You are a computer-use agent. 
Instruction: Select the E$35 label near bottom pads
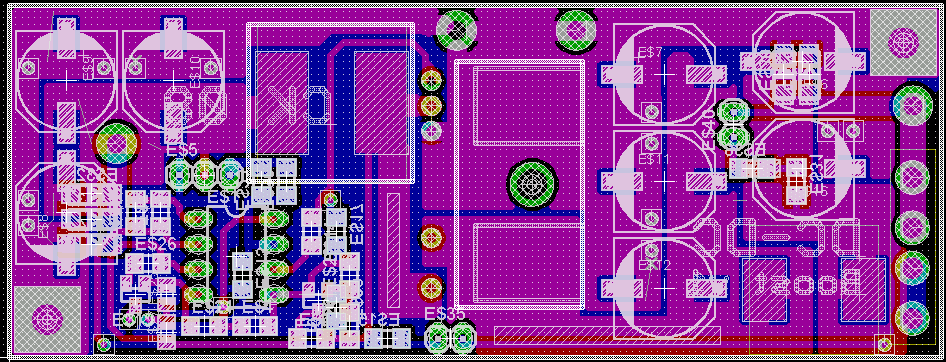[445, 314]
